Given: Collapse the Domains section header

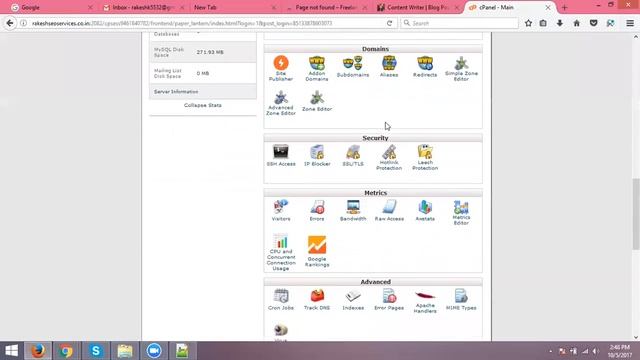Looking at the screenshot, I should pyautogui.click(x=373, y=49).
